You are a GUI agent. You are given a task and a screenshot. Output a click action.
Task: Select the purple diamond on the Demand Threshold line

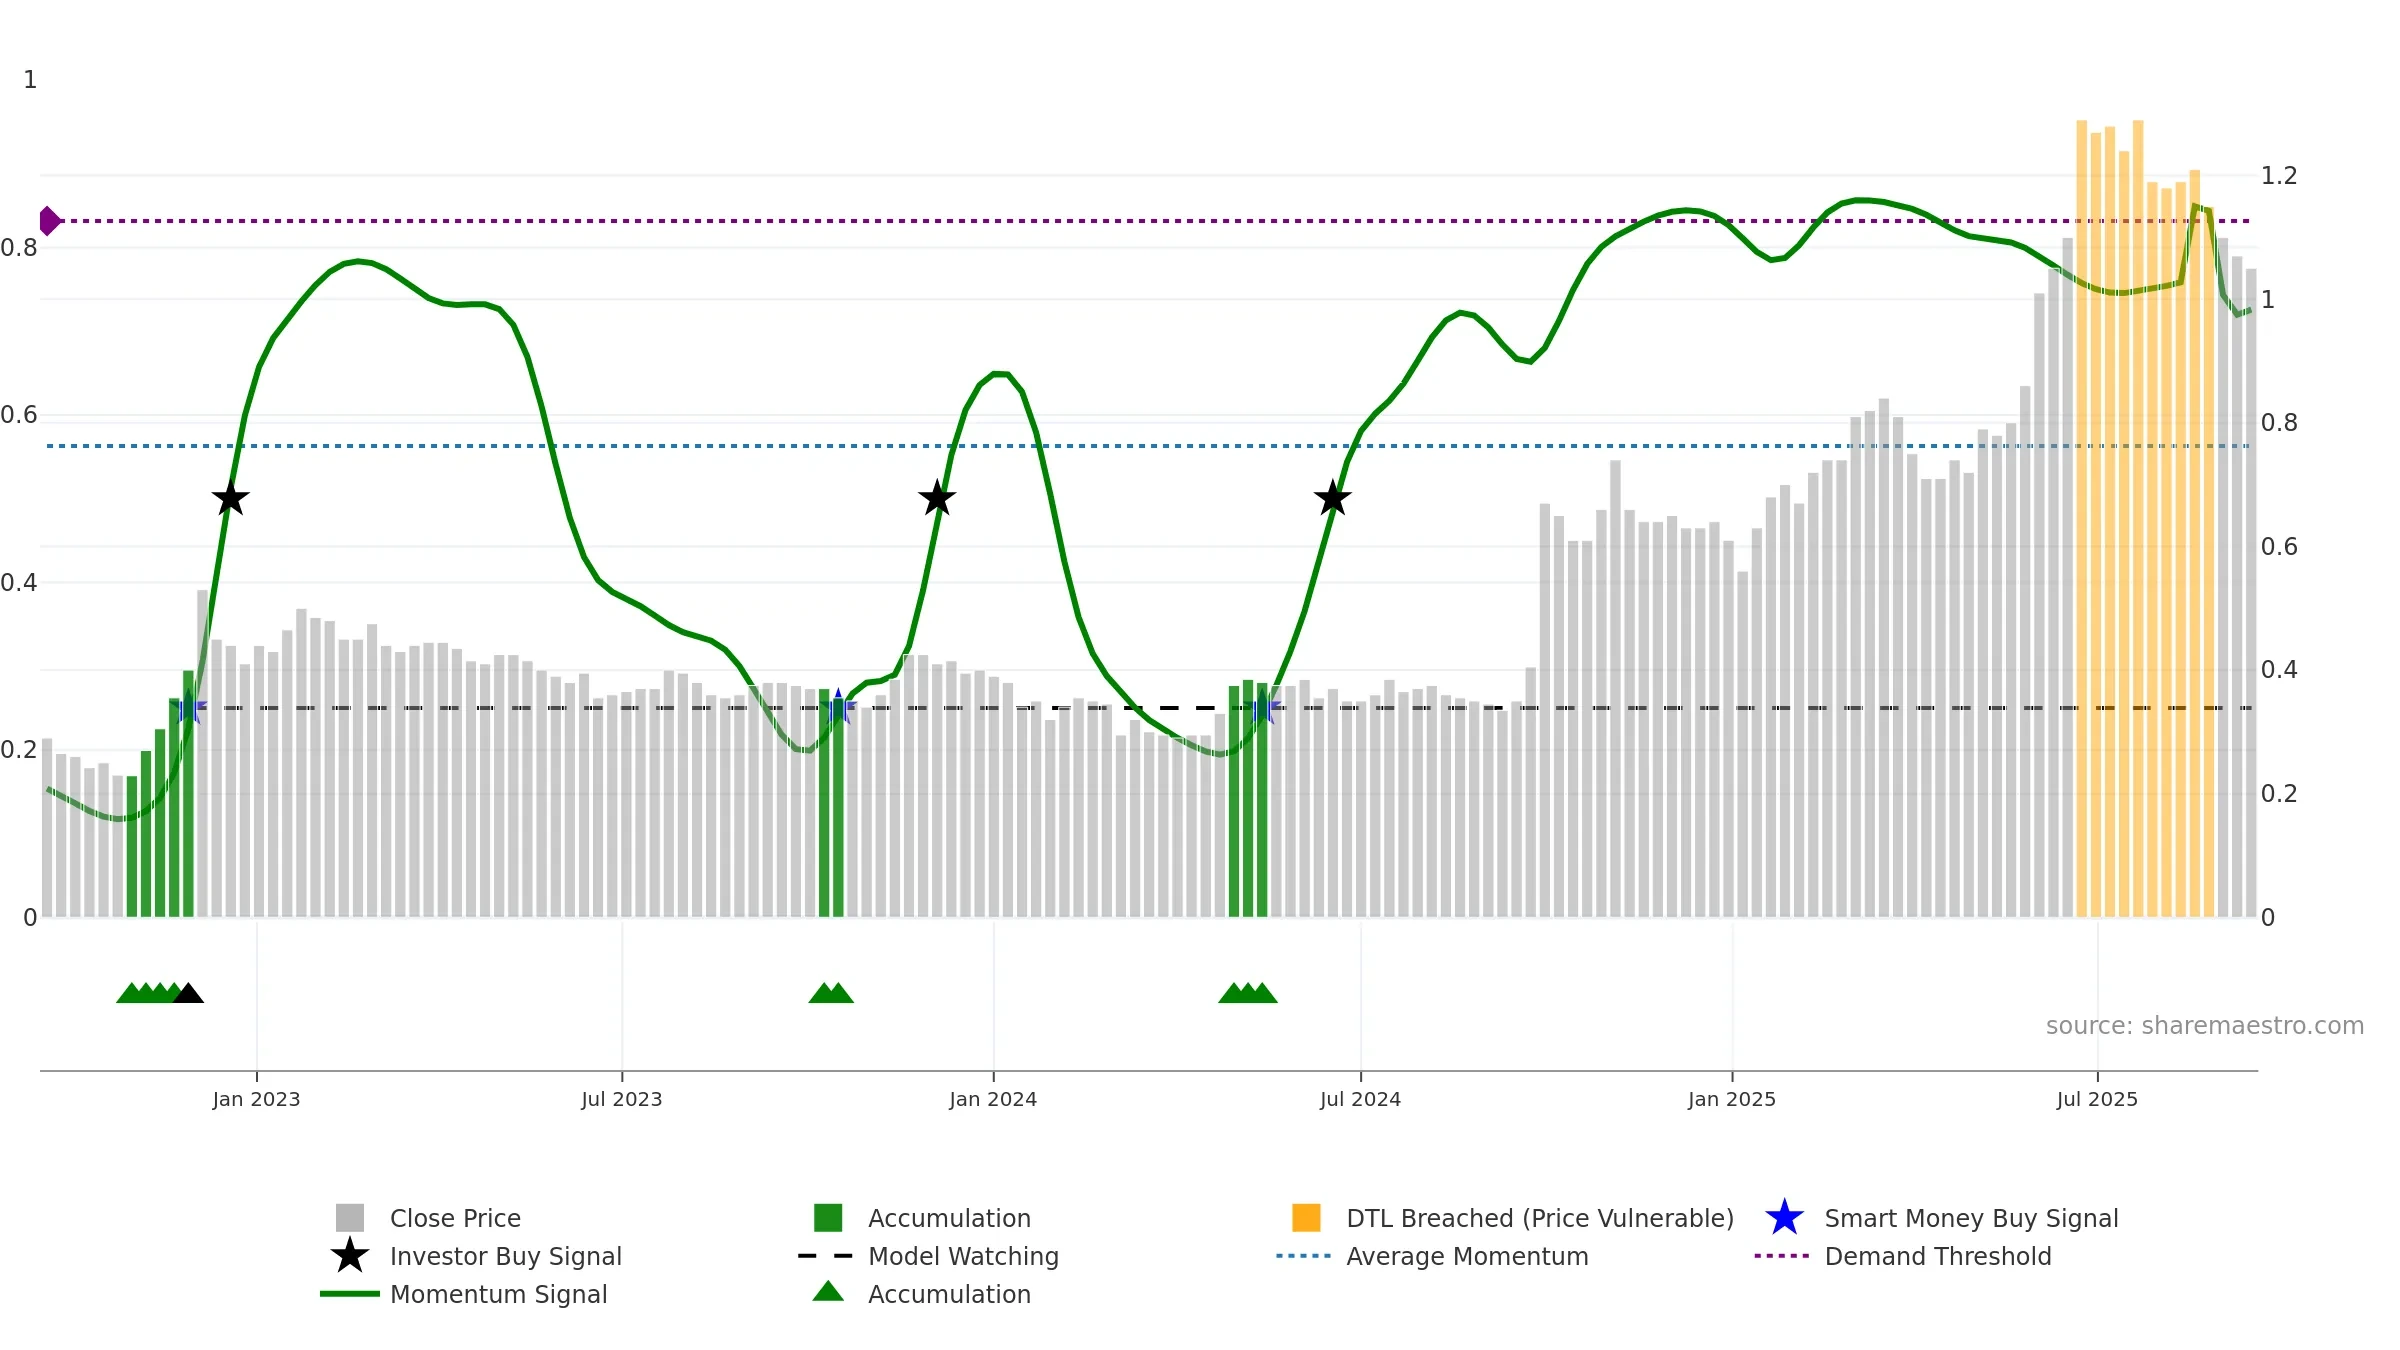pyautogui.click(x=49, y=221)
